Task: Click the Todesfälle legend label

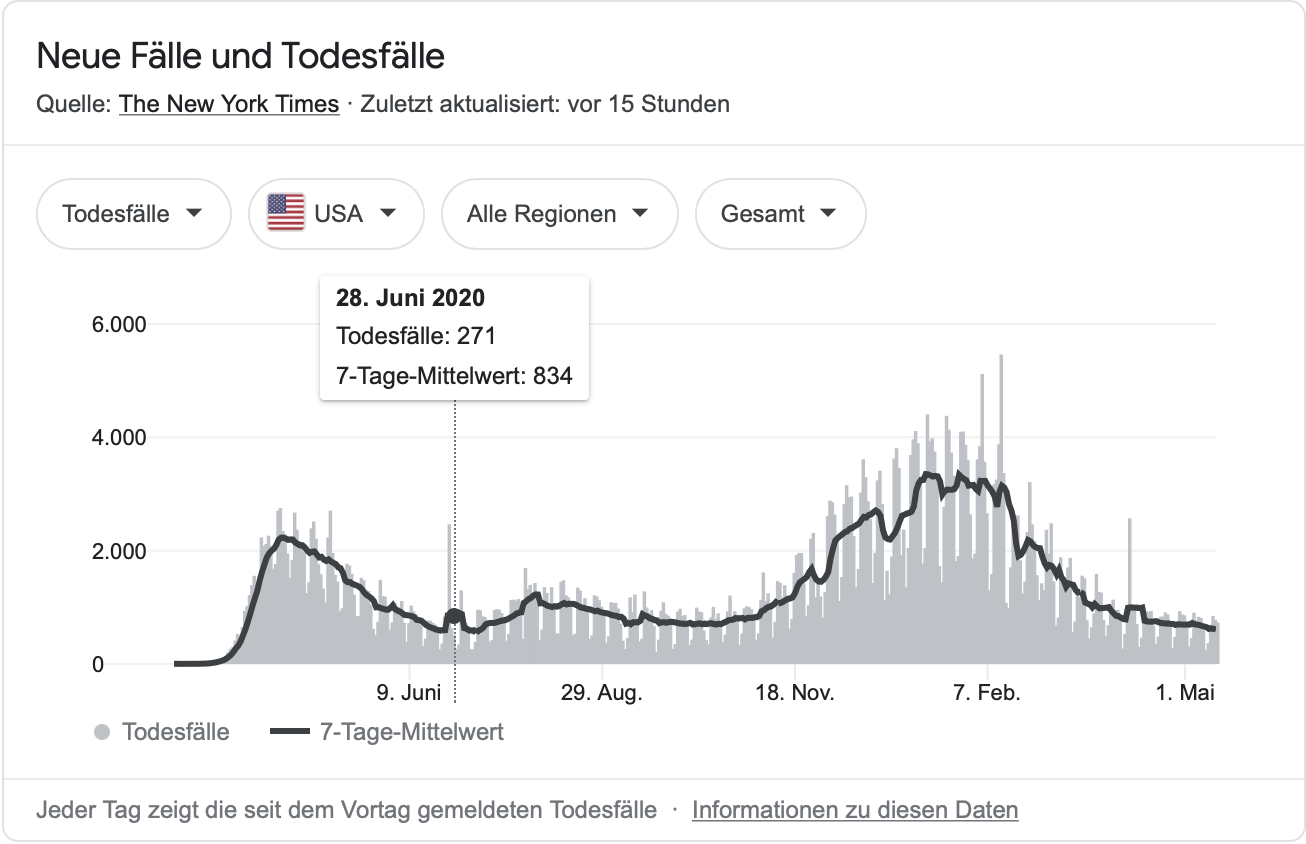Action: pos(176,733)
